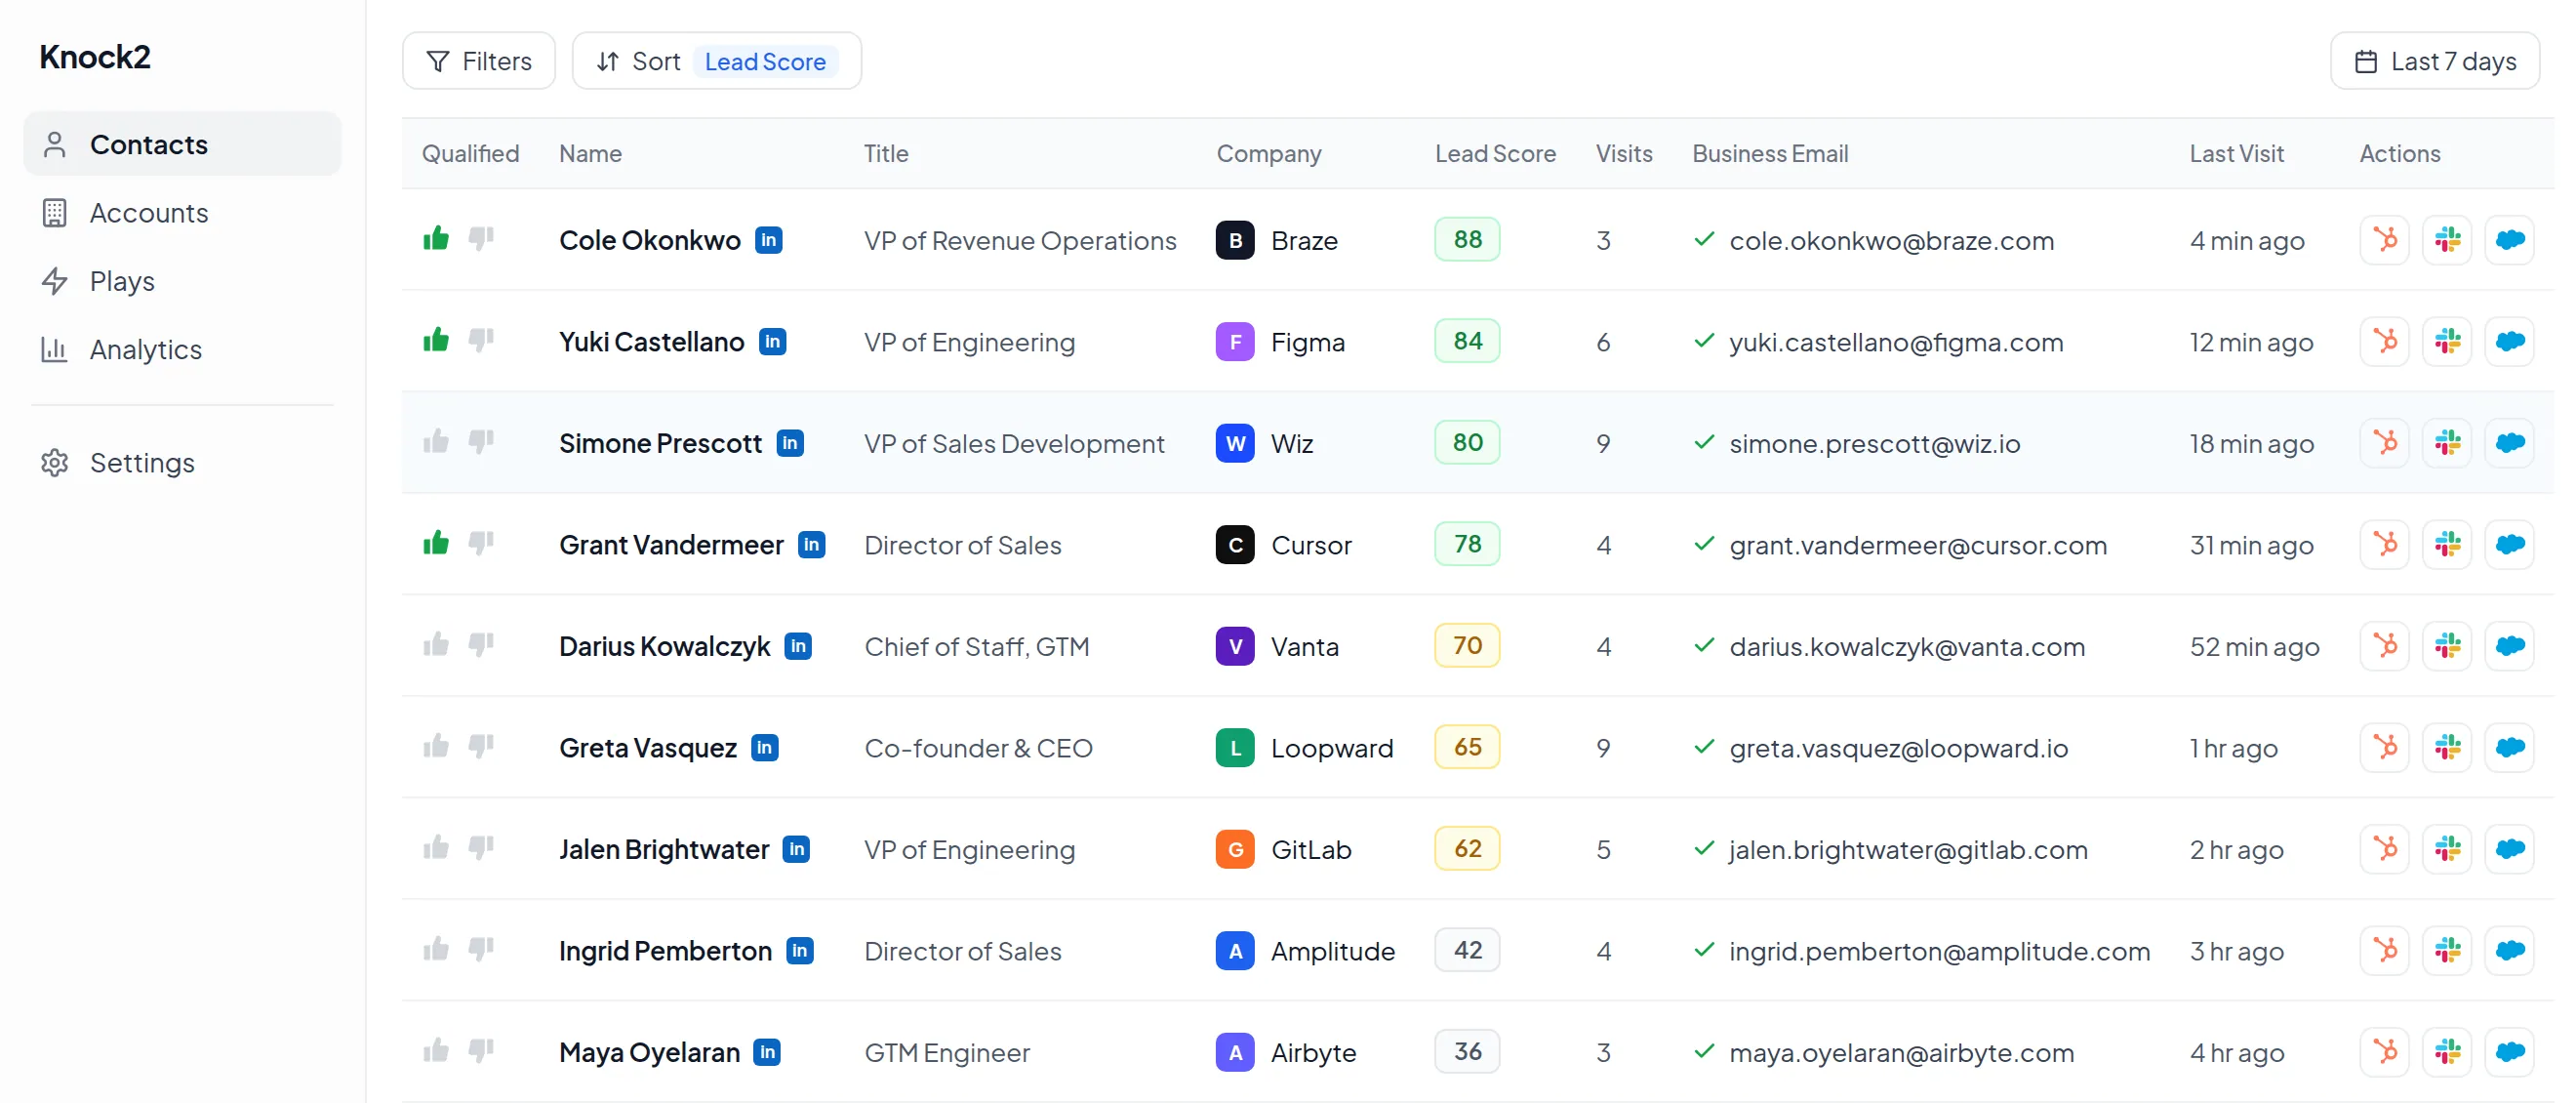Push Simone Prescott to Salesforce
Screen dimensions: 2576x1103
pos(2510,443)
